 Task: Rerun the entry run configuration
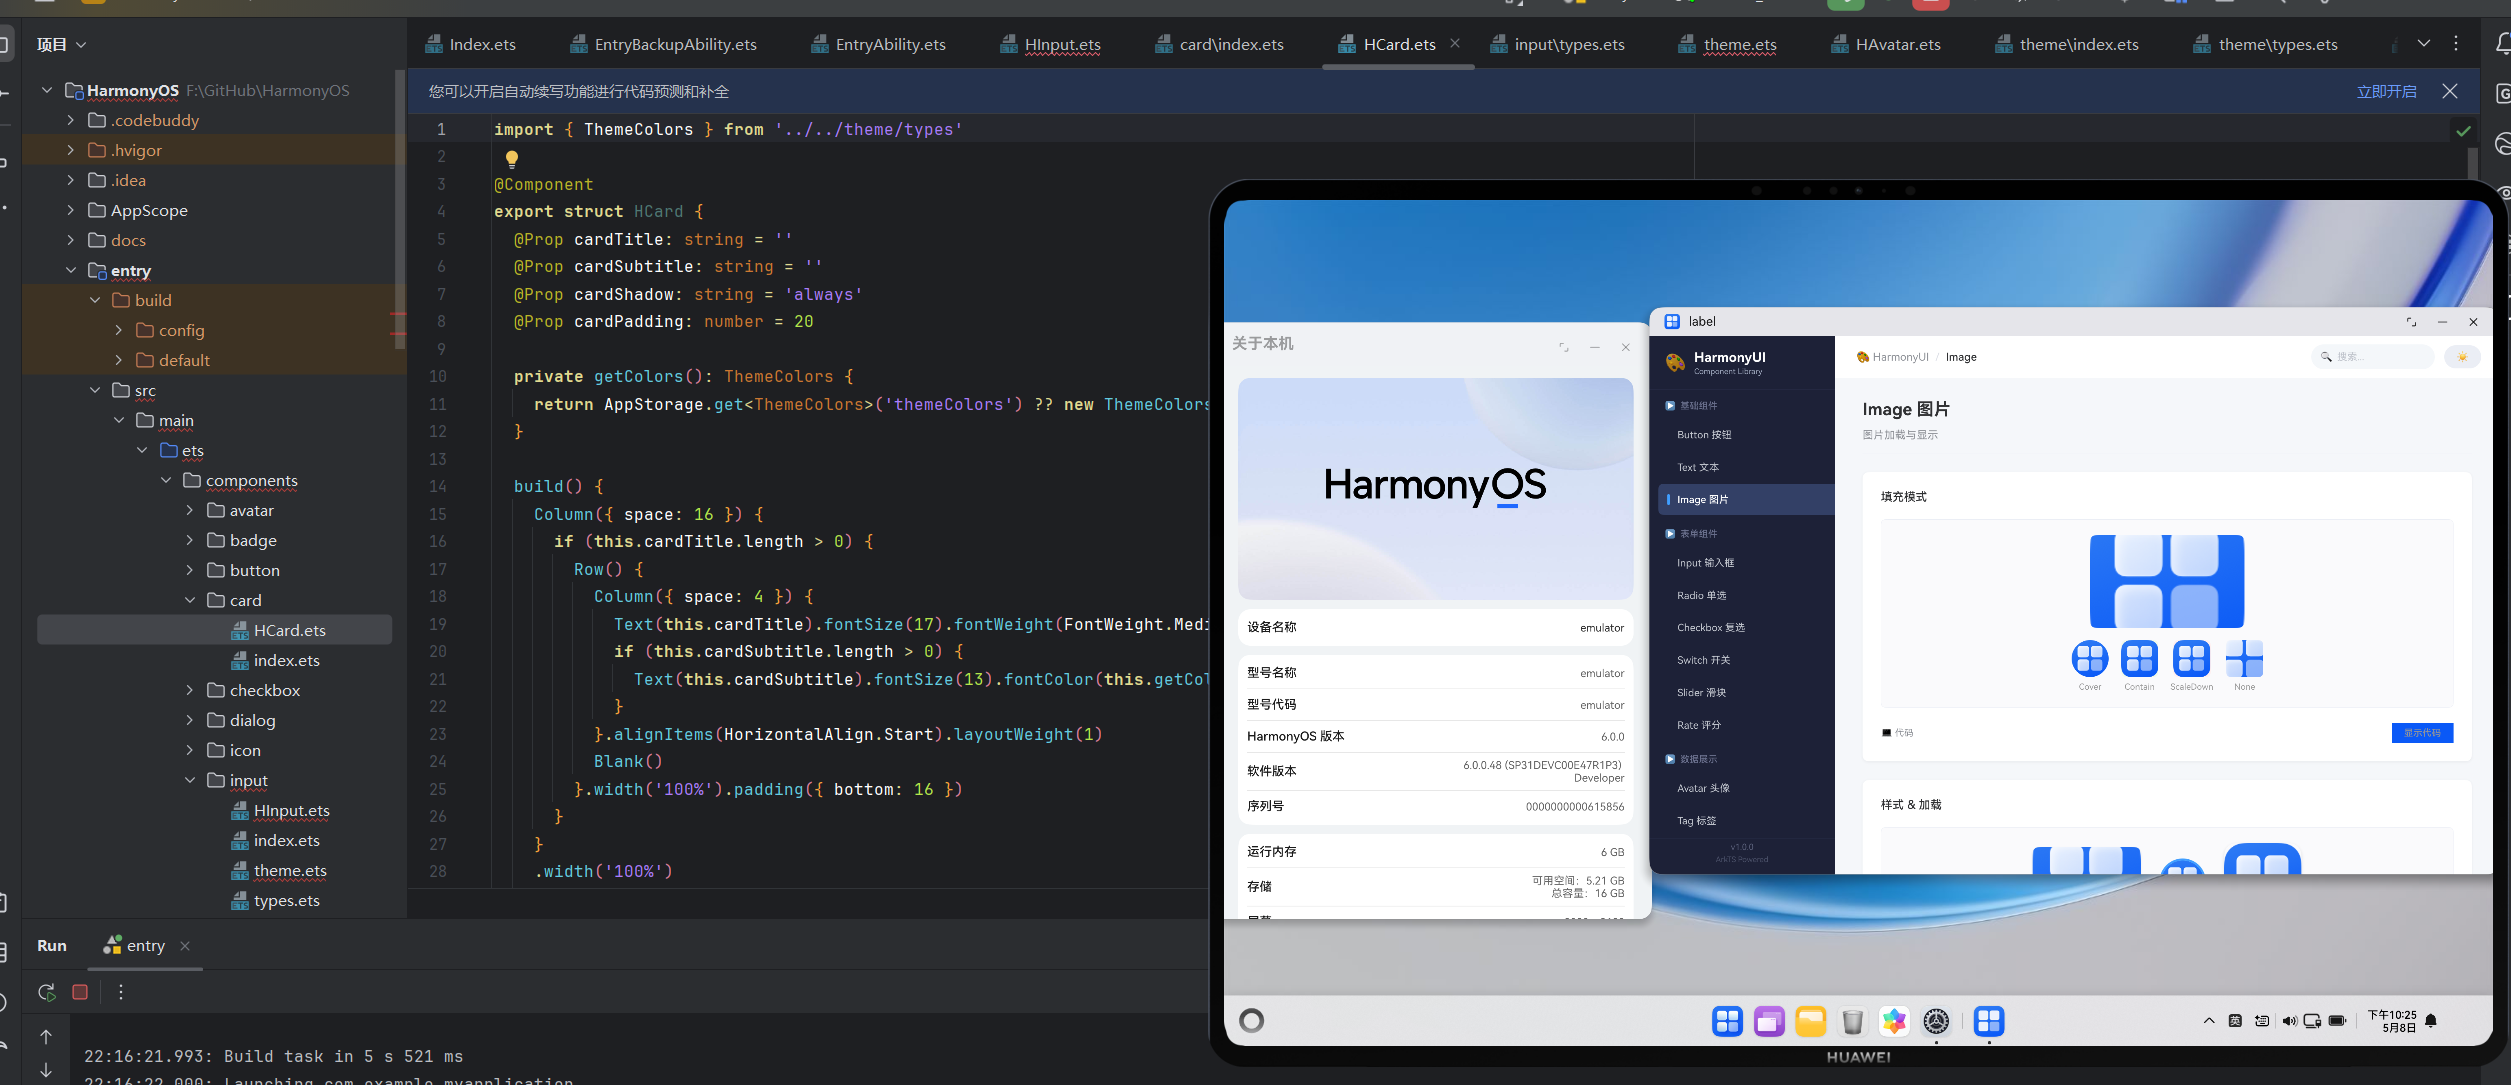[47, 992]
